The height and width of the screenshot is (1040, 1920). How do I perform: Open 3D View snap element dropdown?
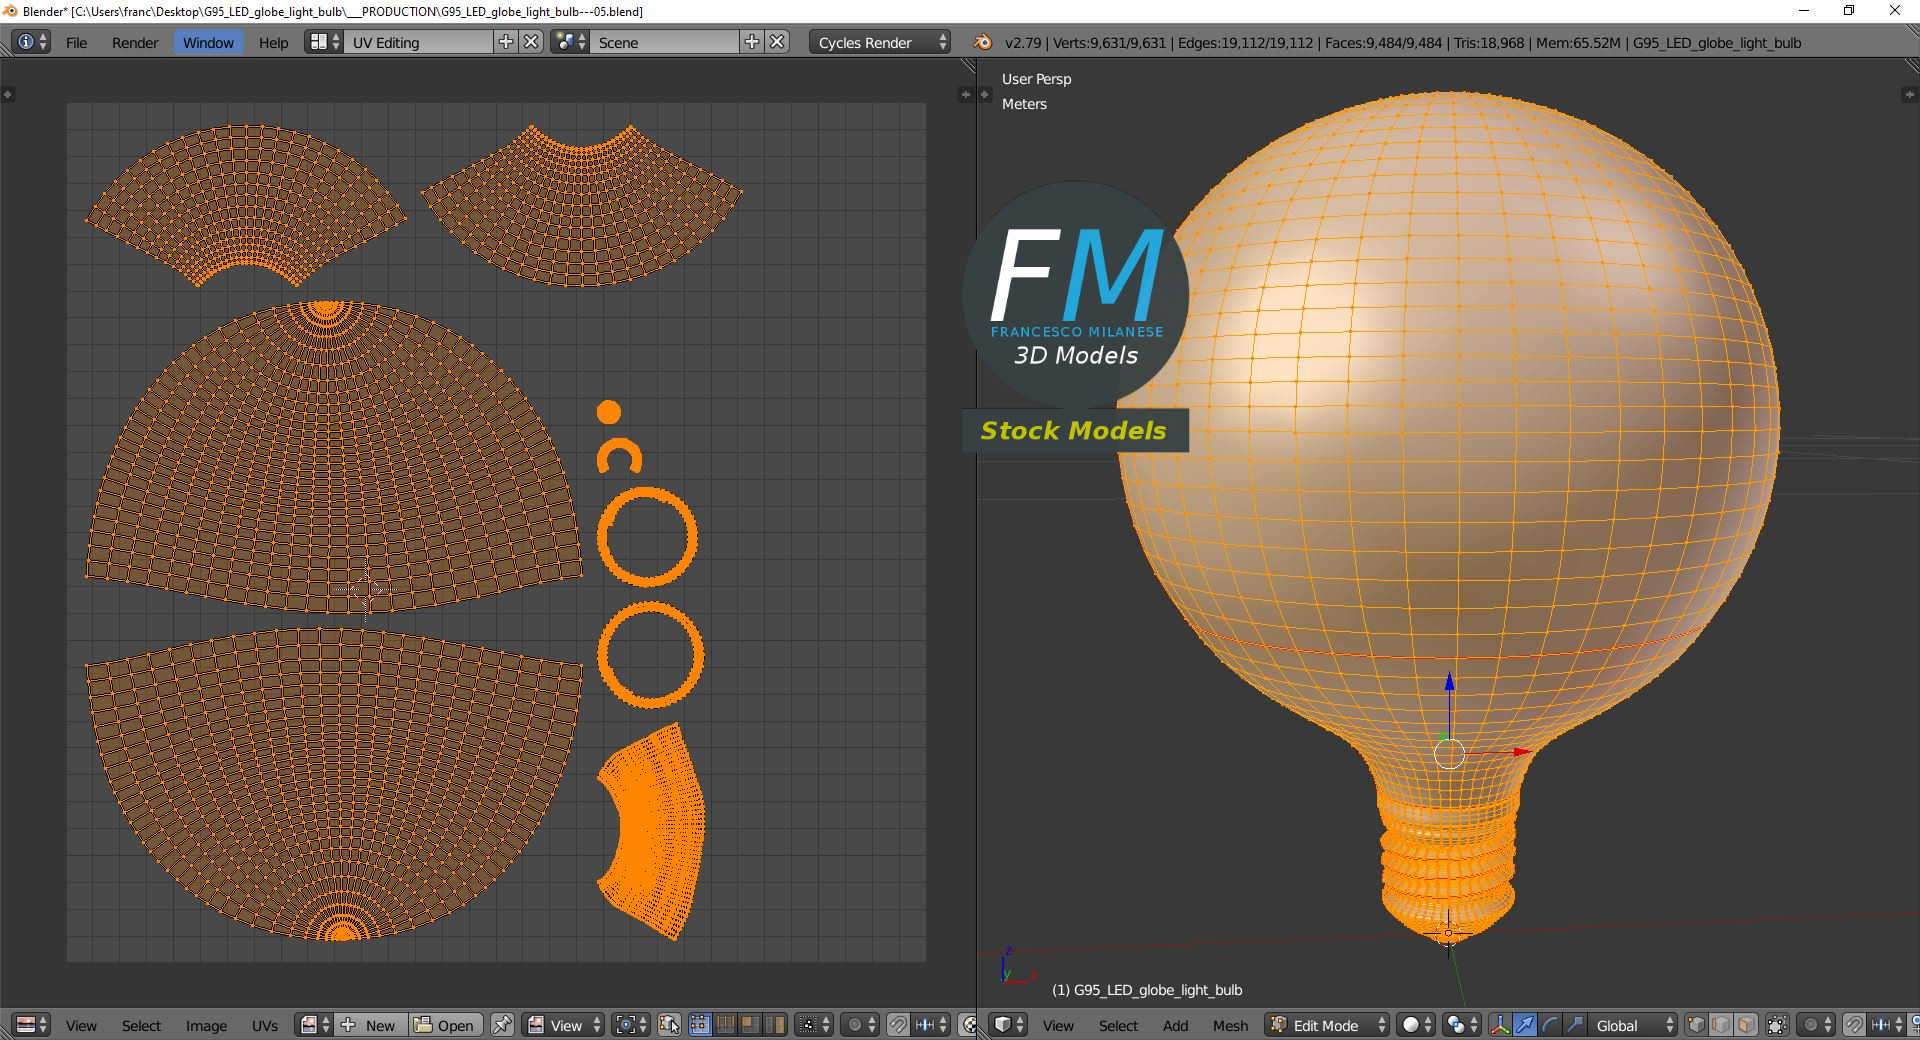(x=1886, y=1025)
